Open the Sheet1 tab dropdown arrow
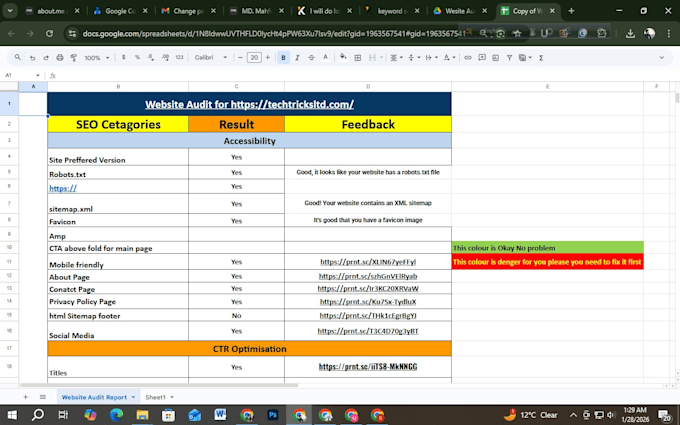This screenshot has height=425, width=680. 172,397
